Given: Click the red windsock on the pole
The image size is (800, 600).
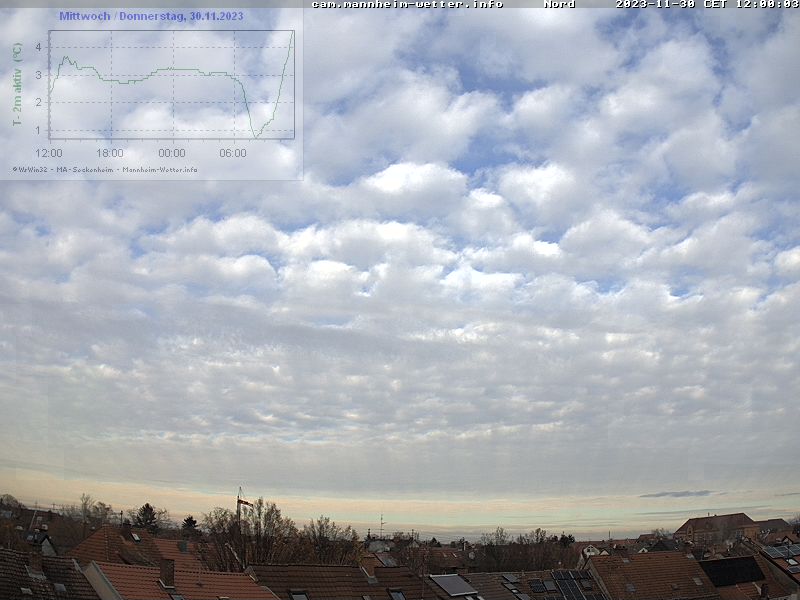Looking at the screenshot, I should [243, 502].
